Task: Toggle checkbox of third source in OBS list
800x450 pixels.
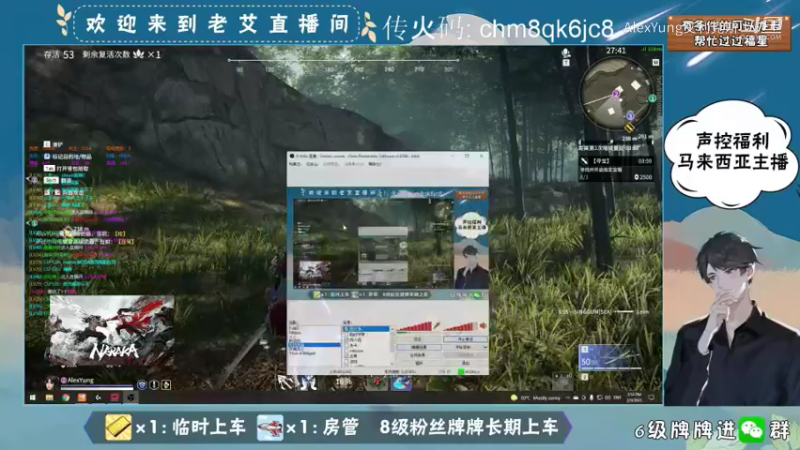Action: (347, 340)
